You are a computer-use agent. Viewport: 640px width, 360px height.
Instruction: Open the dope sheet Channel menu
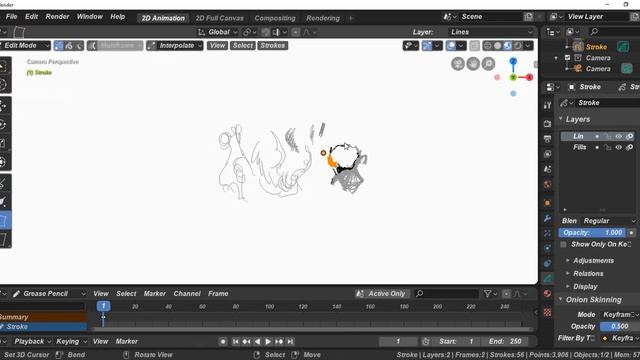click(x=187, y=293)
